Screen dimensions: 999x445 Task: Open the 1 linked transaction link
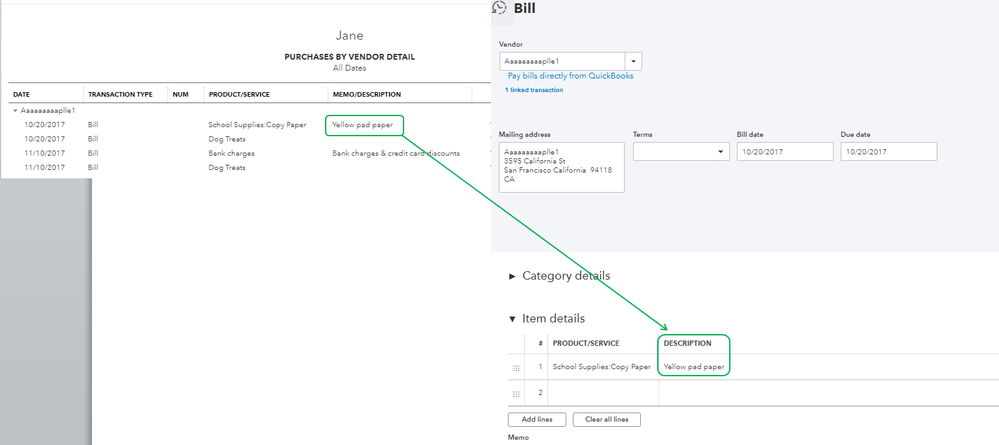533,90
